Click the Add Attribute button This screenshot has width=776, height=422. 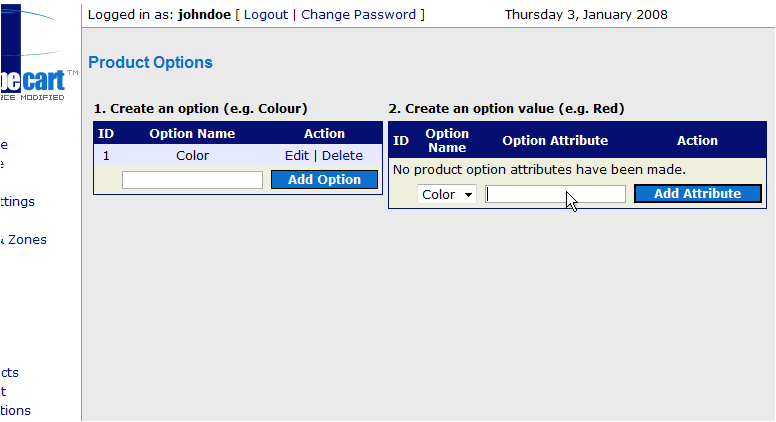pyautogui.click(x=697, y=193)
